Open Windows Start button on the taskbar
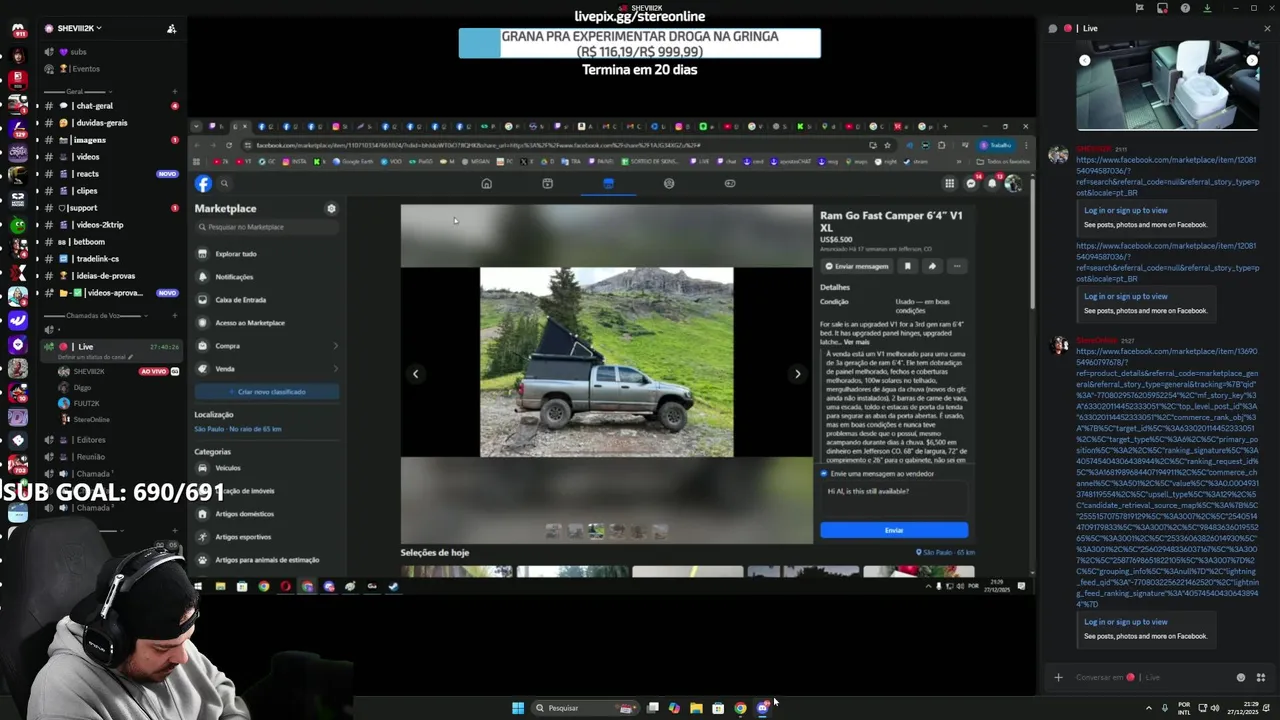 518,708
